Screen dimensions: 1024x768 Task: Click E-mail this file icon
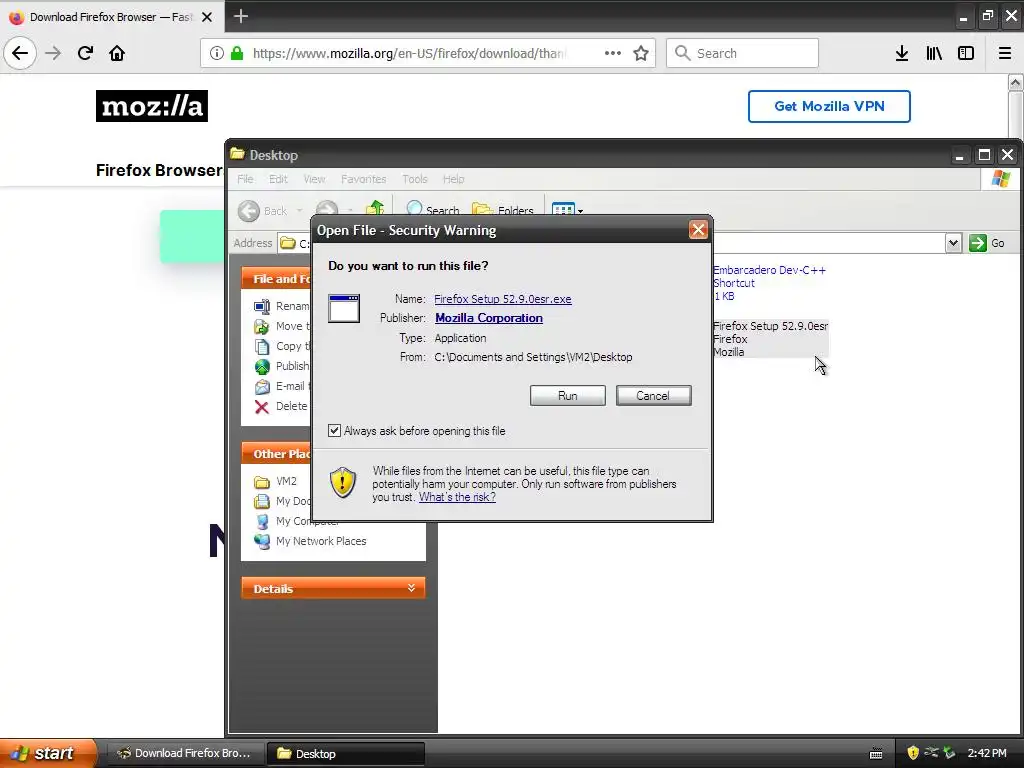click(262, 387)
